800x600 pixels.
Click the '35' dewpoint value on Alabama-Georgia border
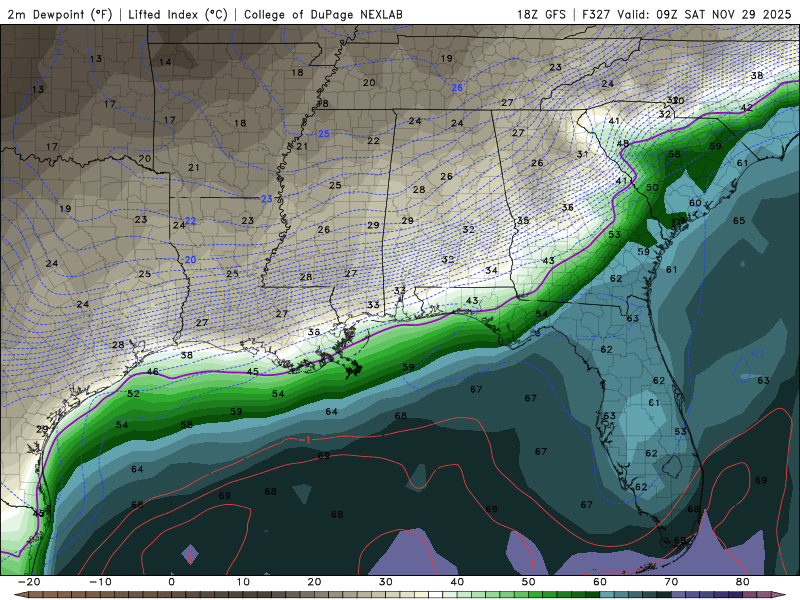(523, 220)
